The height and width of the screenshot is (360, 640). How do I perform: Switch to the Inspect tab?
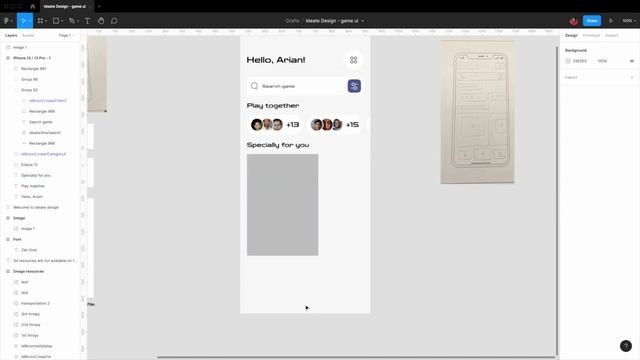(x=611, y=36)
